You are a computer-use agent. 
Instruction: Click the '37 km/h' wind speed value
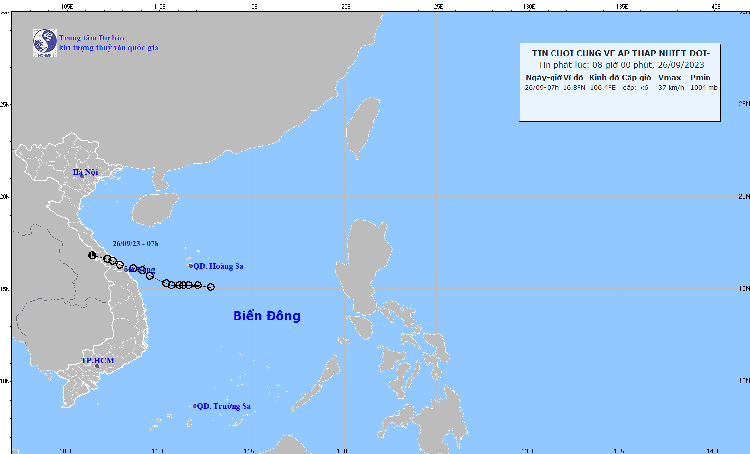(x=671, y=88)
